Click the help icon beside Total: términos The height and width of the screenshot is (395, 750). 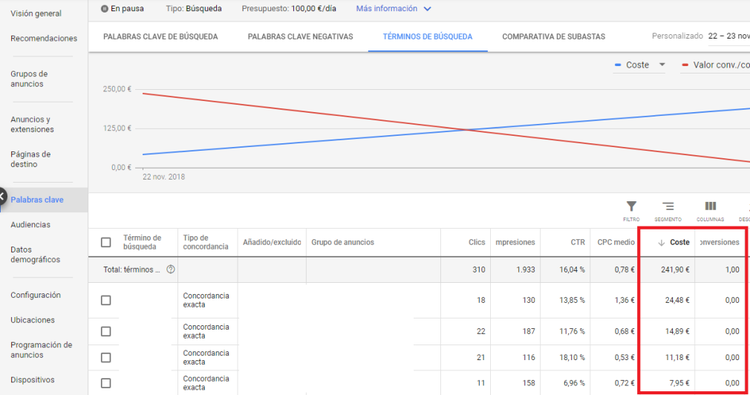(170, 269)
